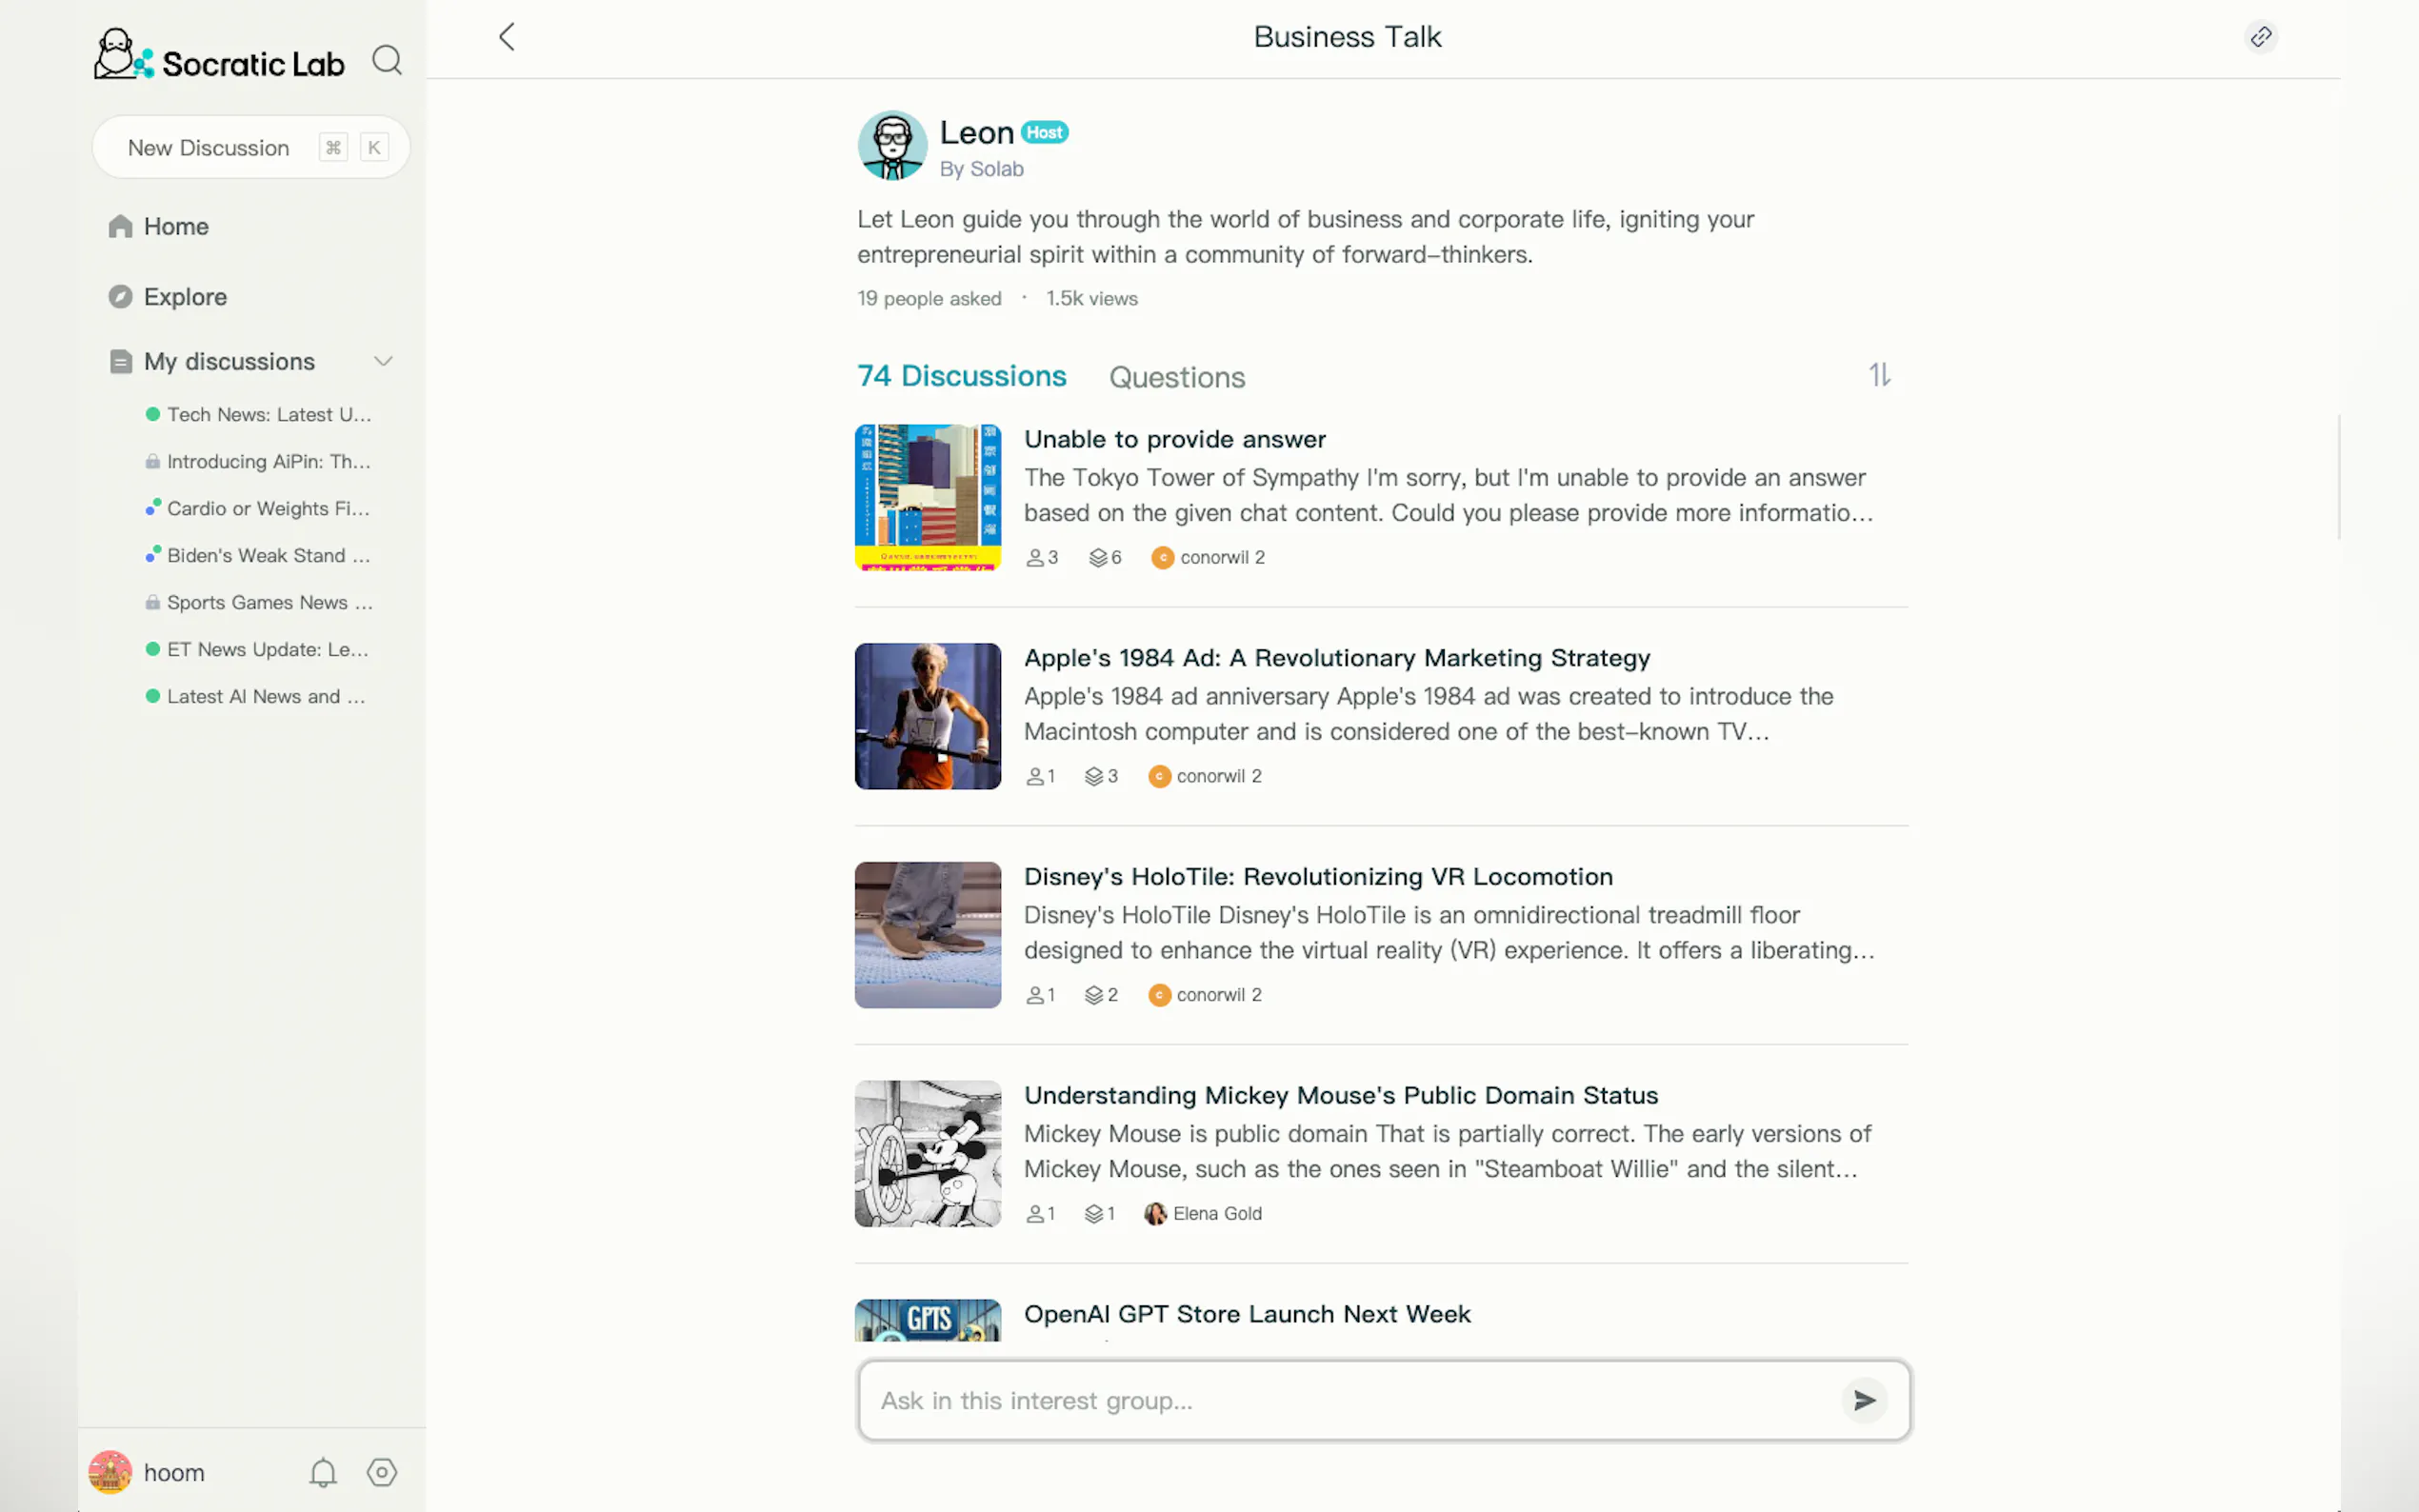The height and width of the screenshot is (1512, 2419).
Task: Select the 74 Discussions tab
Action: point(961,376)
